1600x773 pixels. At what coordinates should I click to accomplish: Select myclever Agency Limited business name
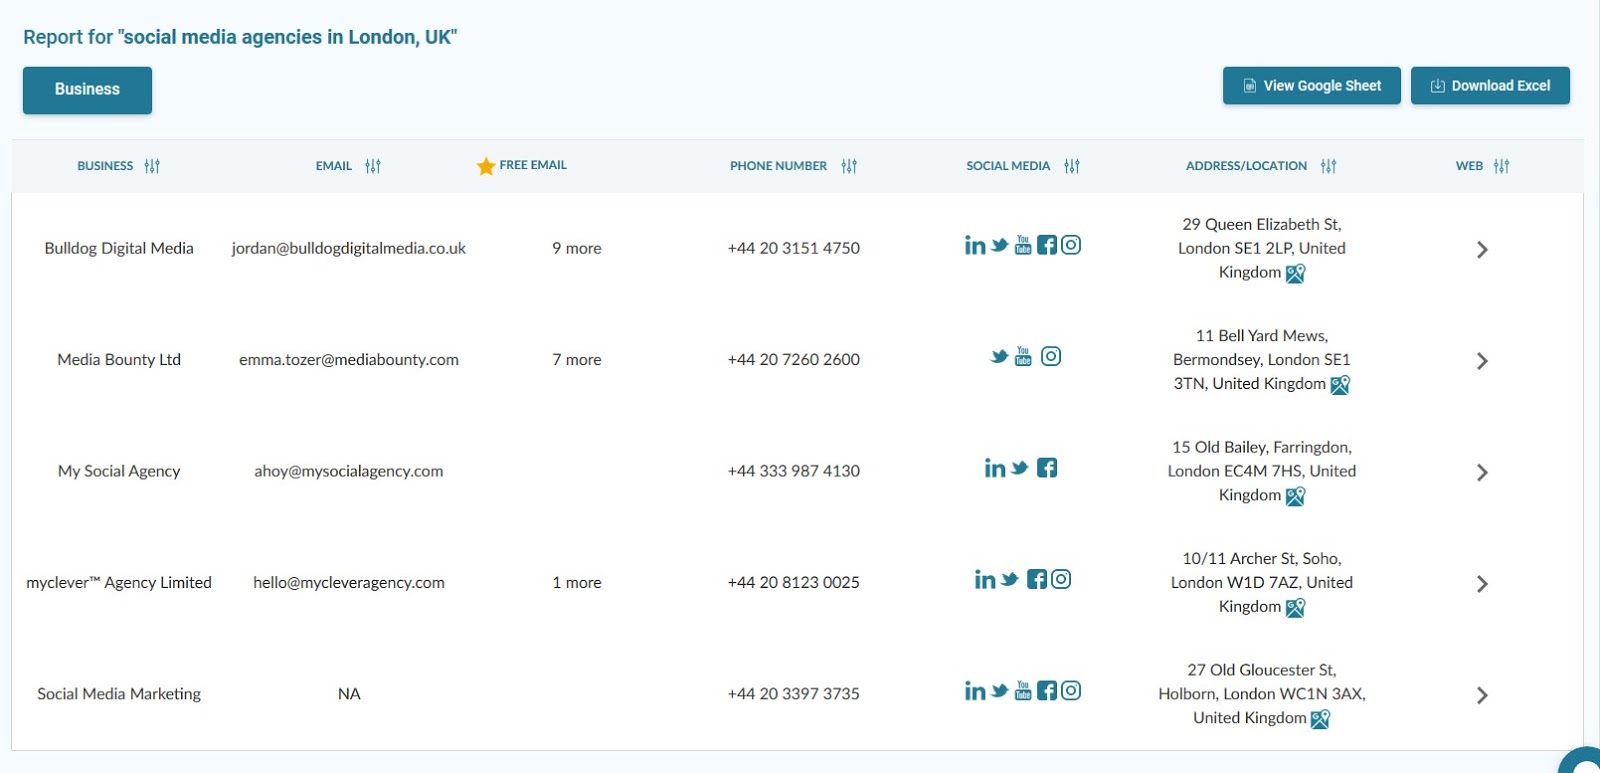[119, 582]
